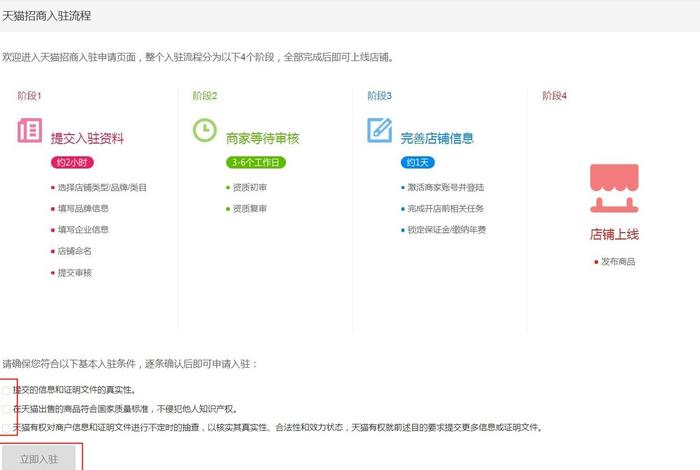This screenshot has width=700, height=470.
Task: Click the list item 完成开店前相关任务
Action: [446, 208]
